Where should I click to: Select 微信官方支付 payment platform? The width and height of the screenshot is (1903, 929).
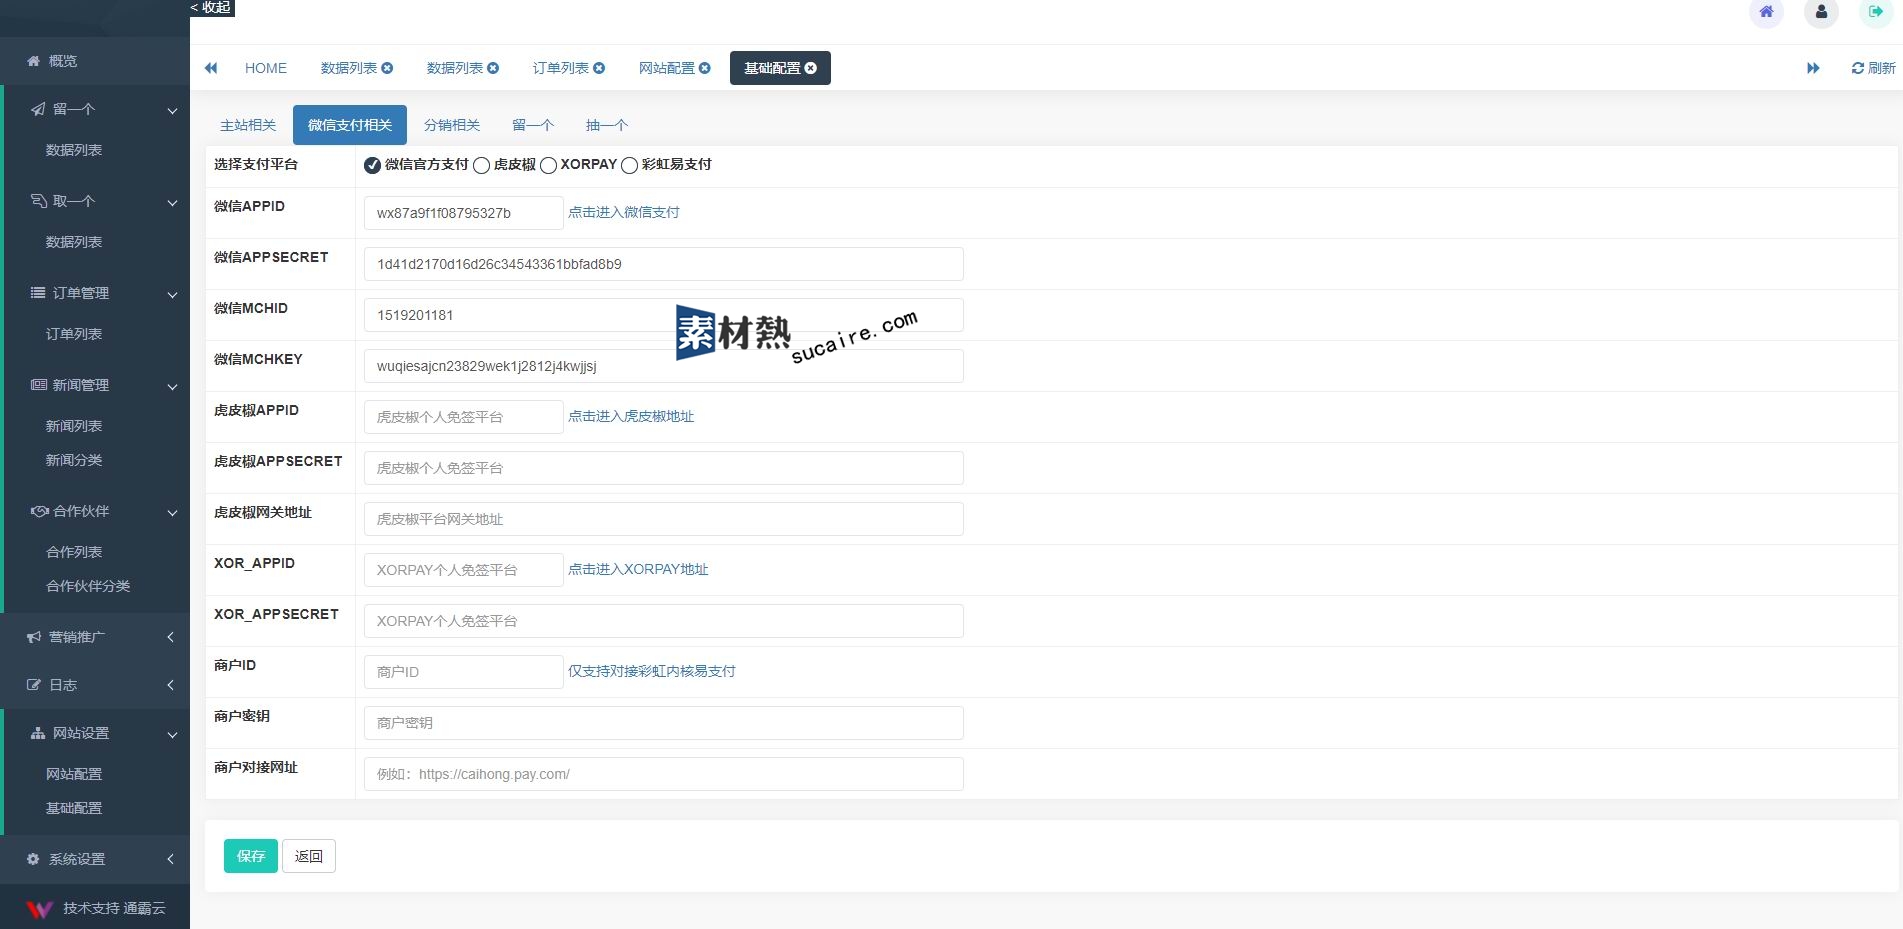[x=372, y=165]
